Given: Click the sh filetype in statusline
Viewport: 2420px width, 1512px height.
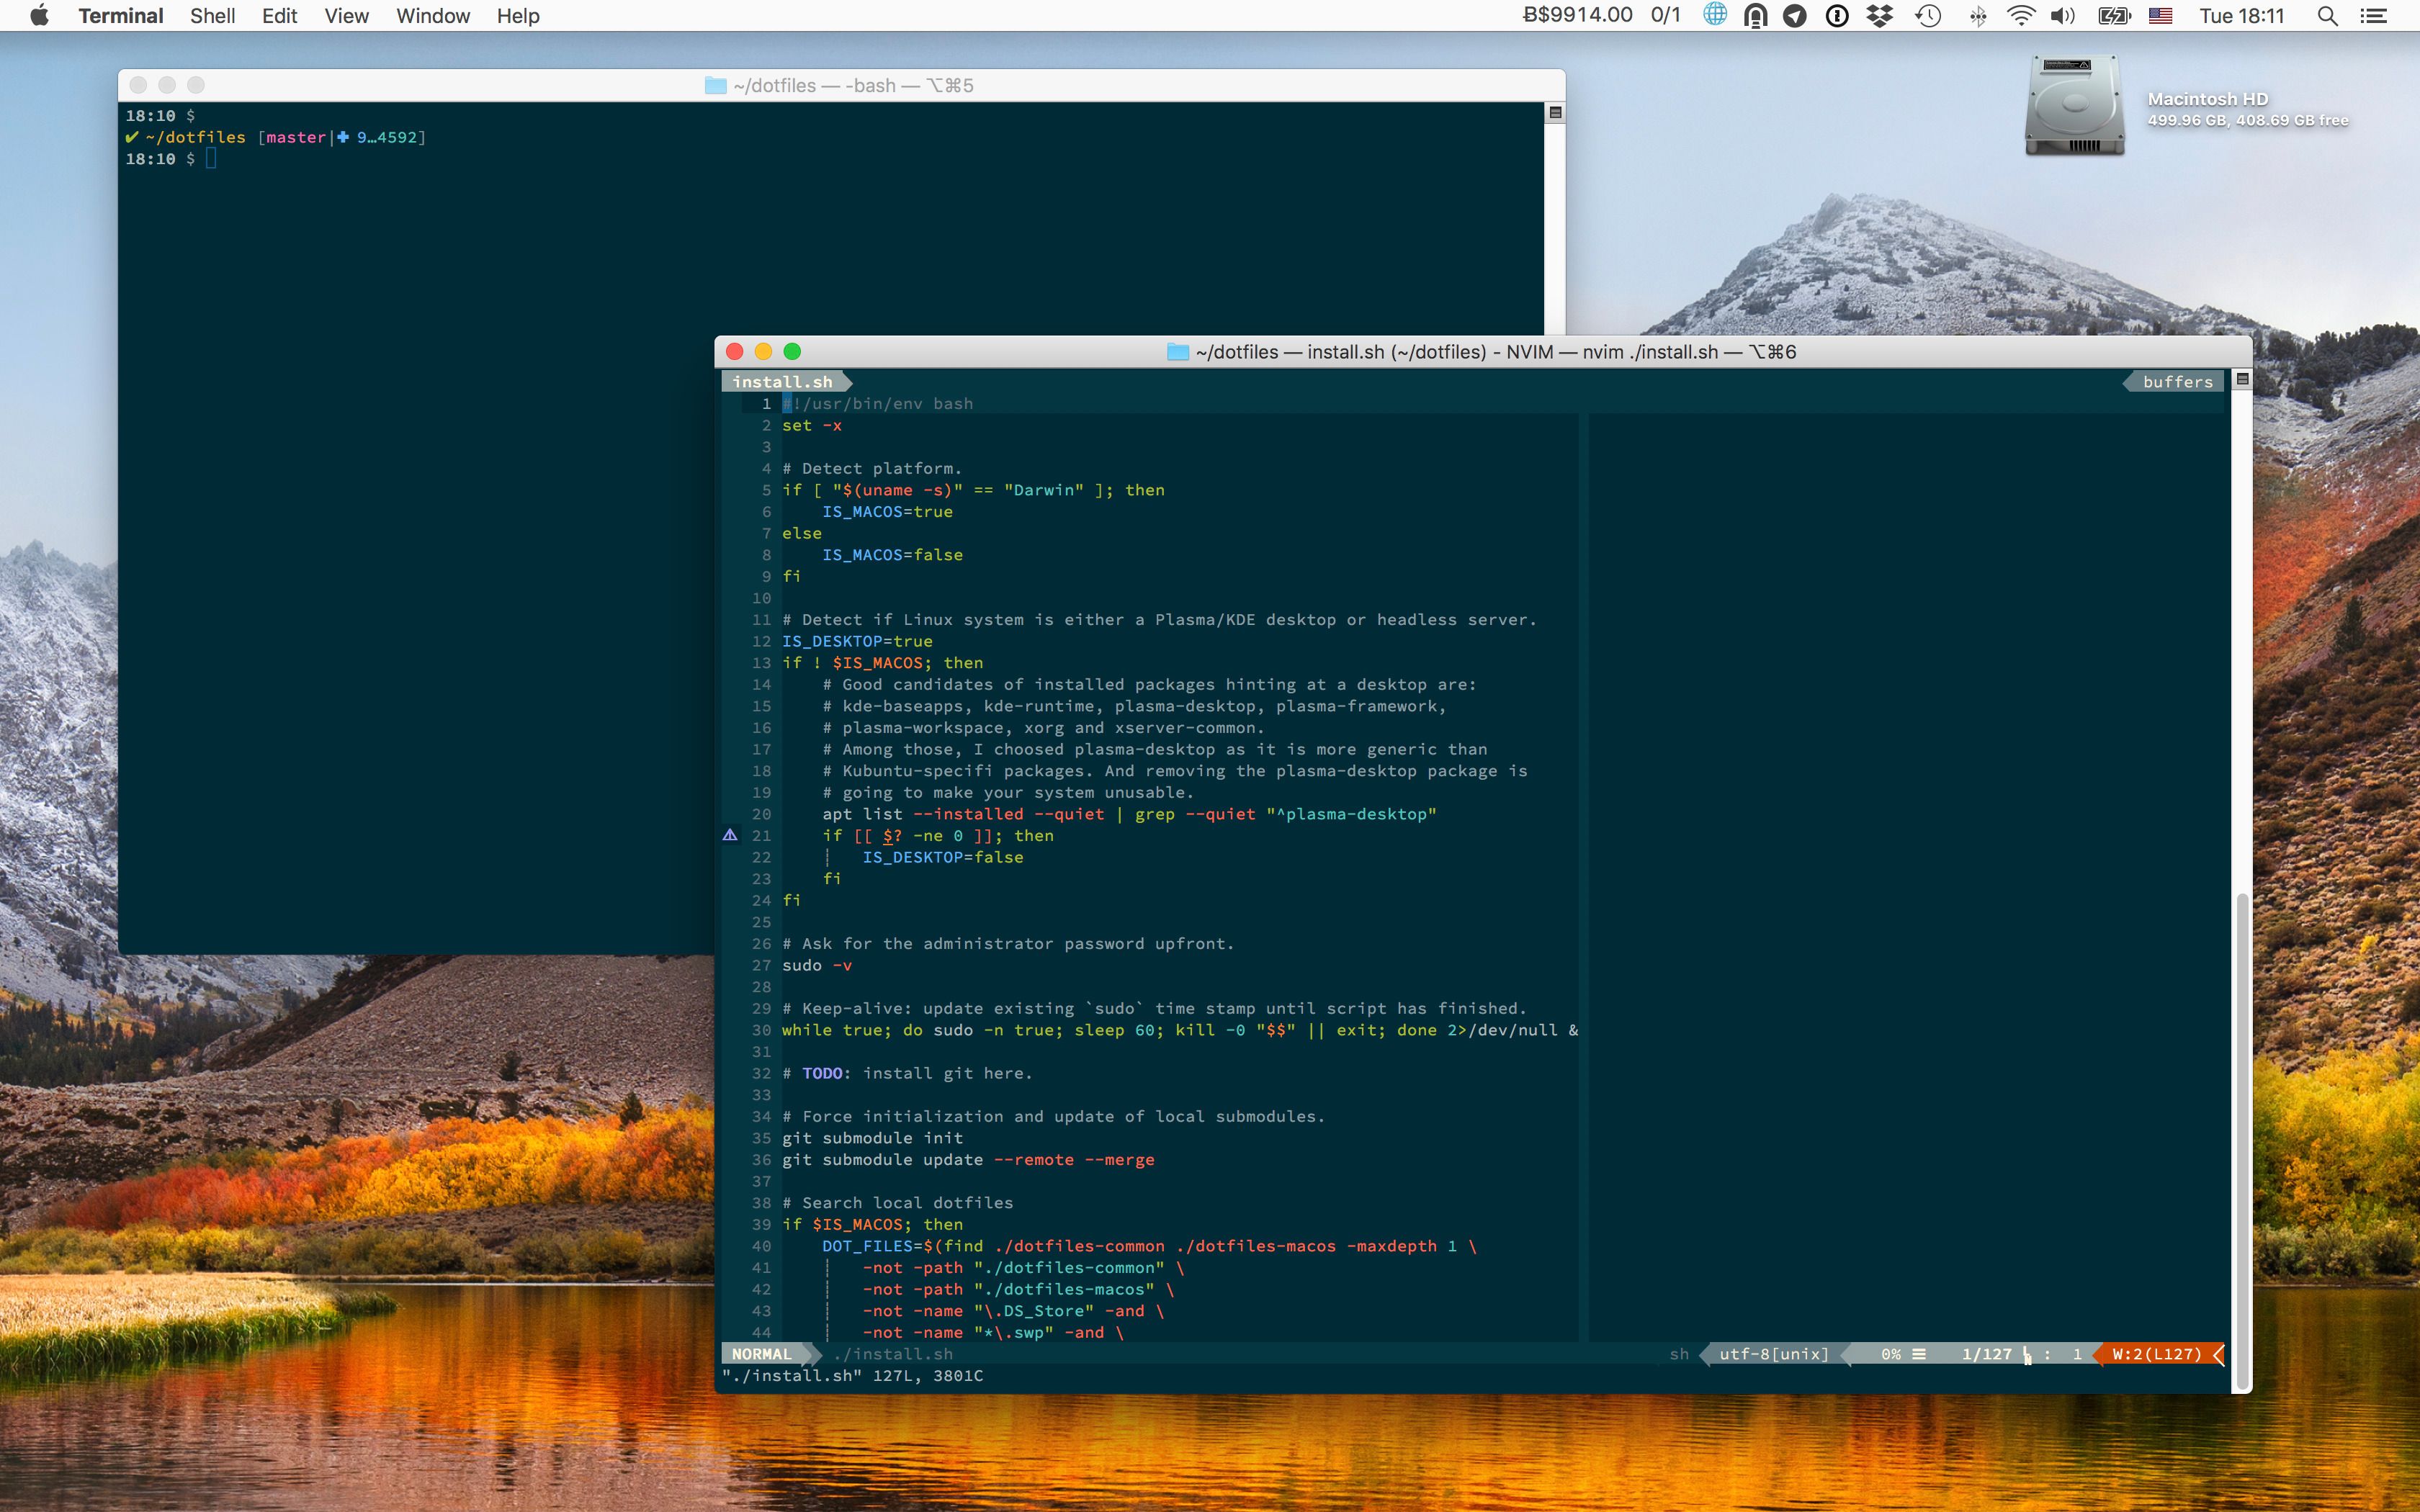Looking at the screenshot, I should [1679, 1354].
